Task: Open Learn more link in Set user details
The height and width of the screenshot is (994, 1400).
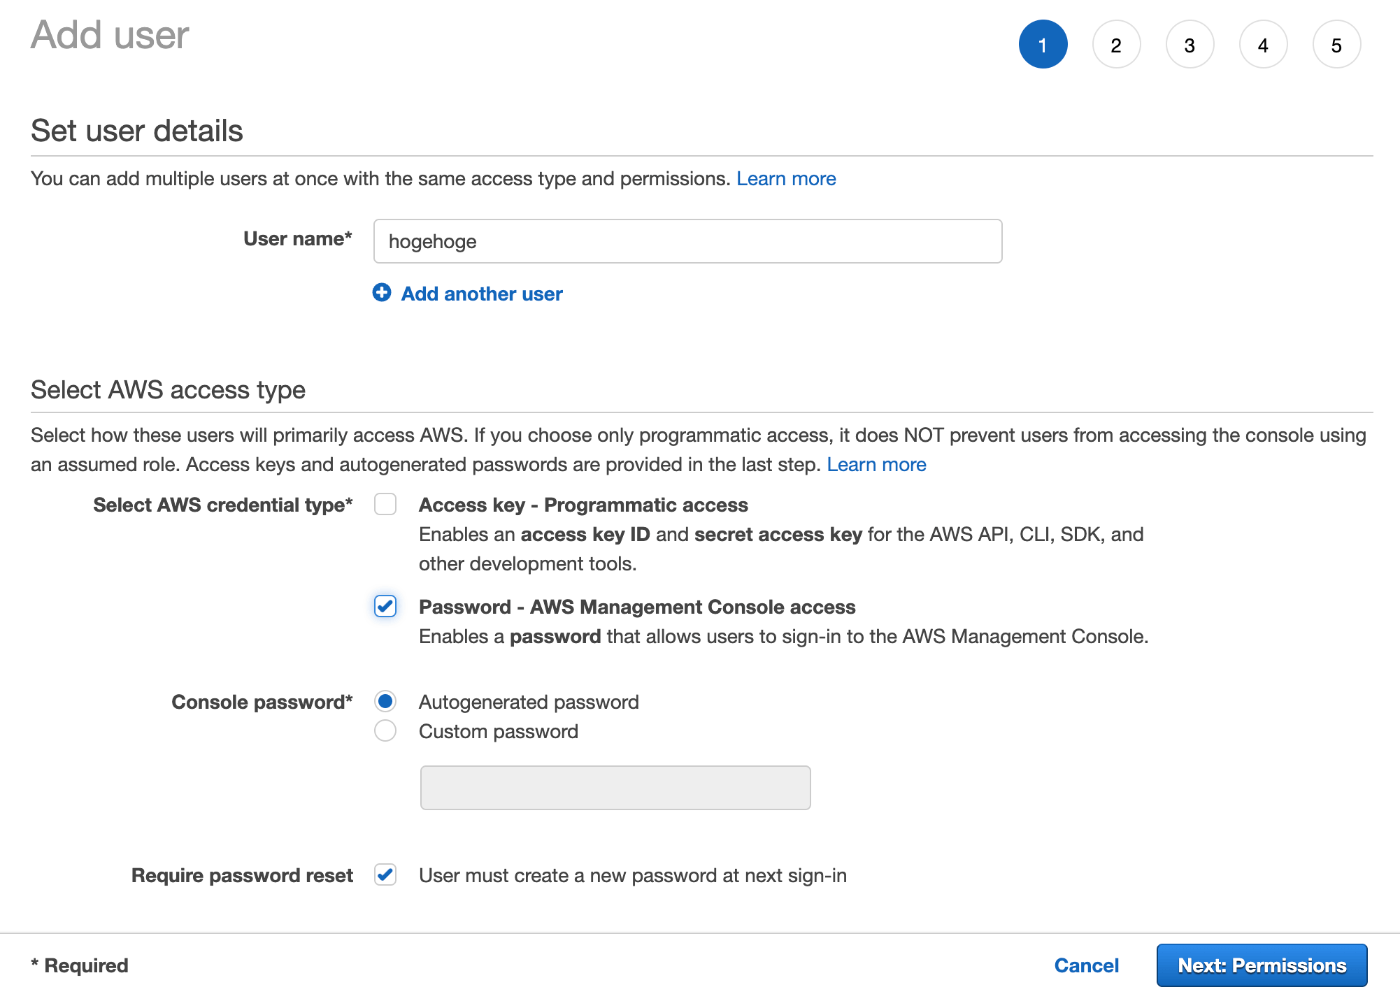Action: 786,179
